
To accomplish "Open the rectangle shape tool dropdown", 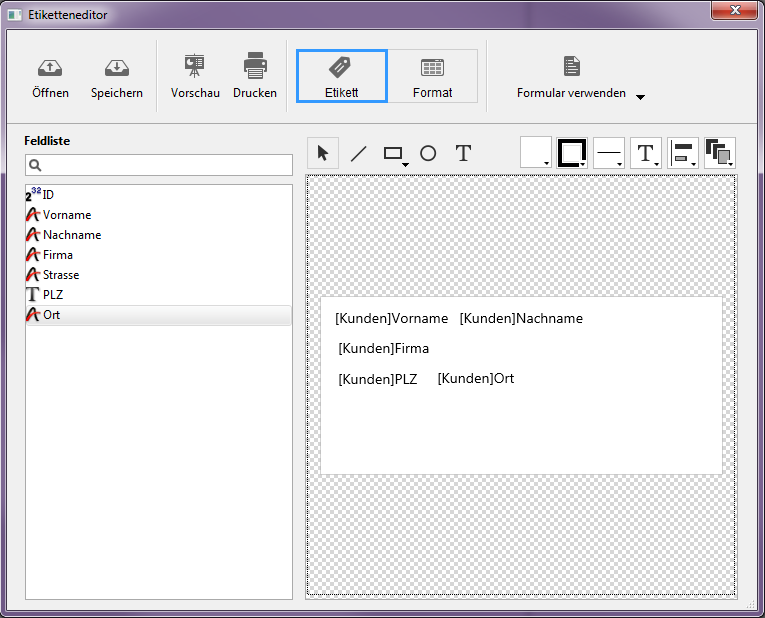I will [395, 154].
